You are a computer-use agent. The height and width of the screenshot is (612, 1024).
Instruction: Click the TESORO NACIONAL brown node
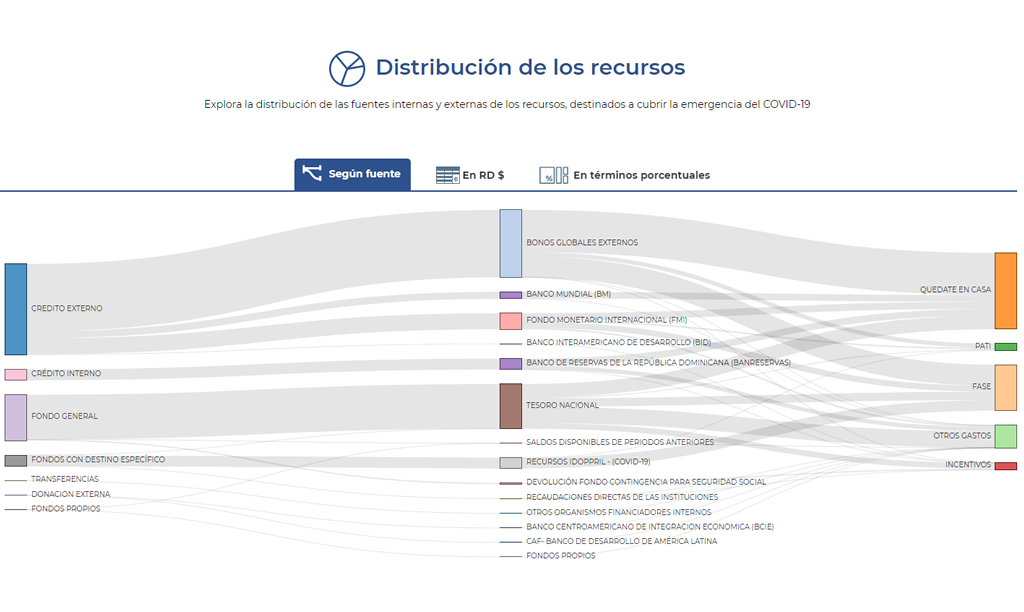(x=510, y=404)
